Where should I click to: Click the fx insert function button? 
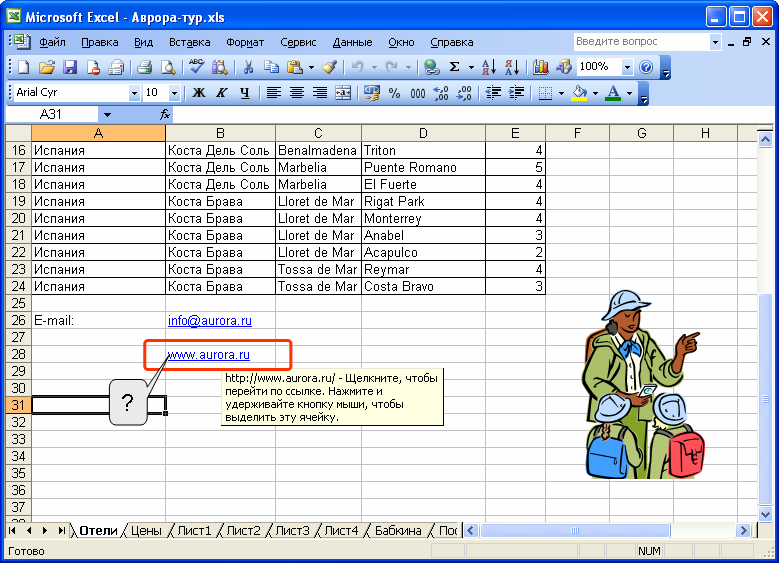(165, 115)
